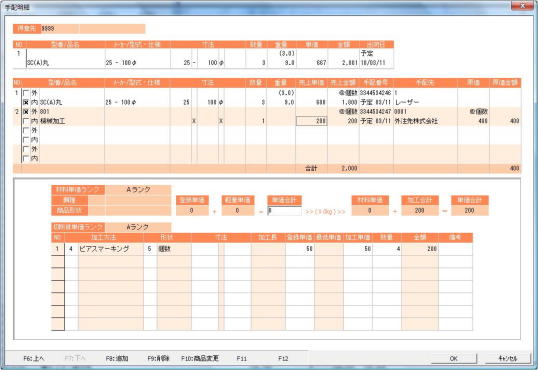The width and height of the screenshot is (538, 370).
Task: Click the 個数 shape cell in processing table
Action: [x=174, y=249]
